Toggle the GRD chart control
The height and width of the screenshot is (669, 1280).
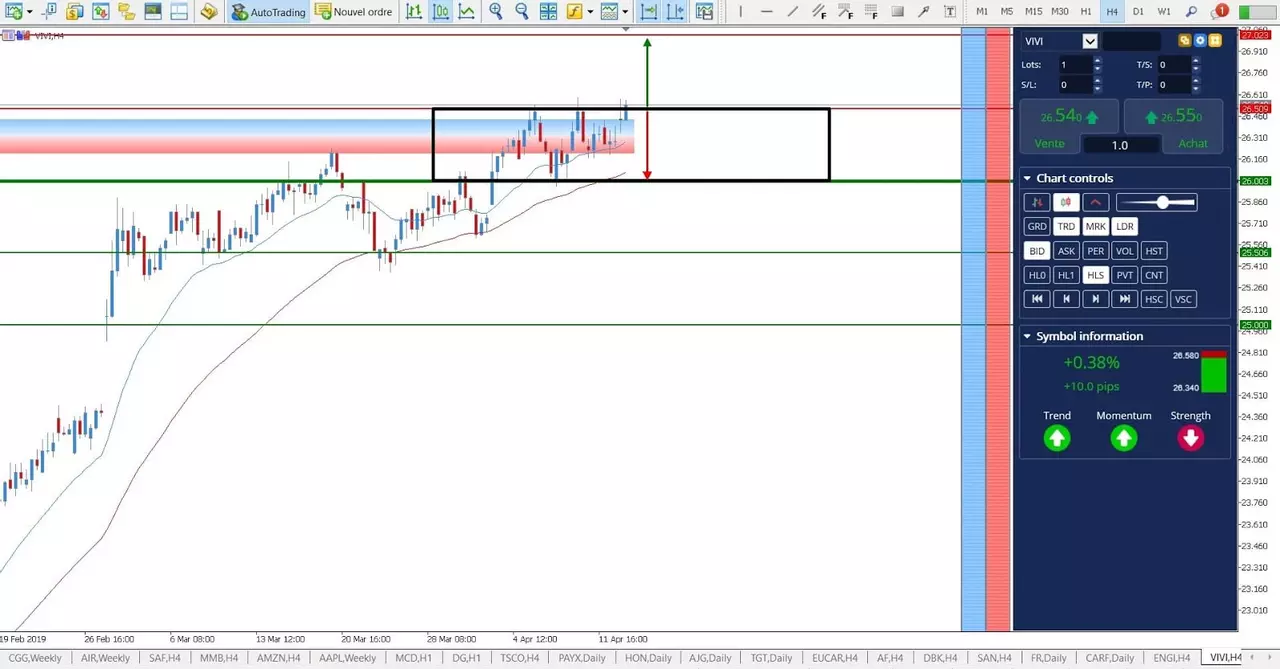pos(1037,227)
